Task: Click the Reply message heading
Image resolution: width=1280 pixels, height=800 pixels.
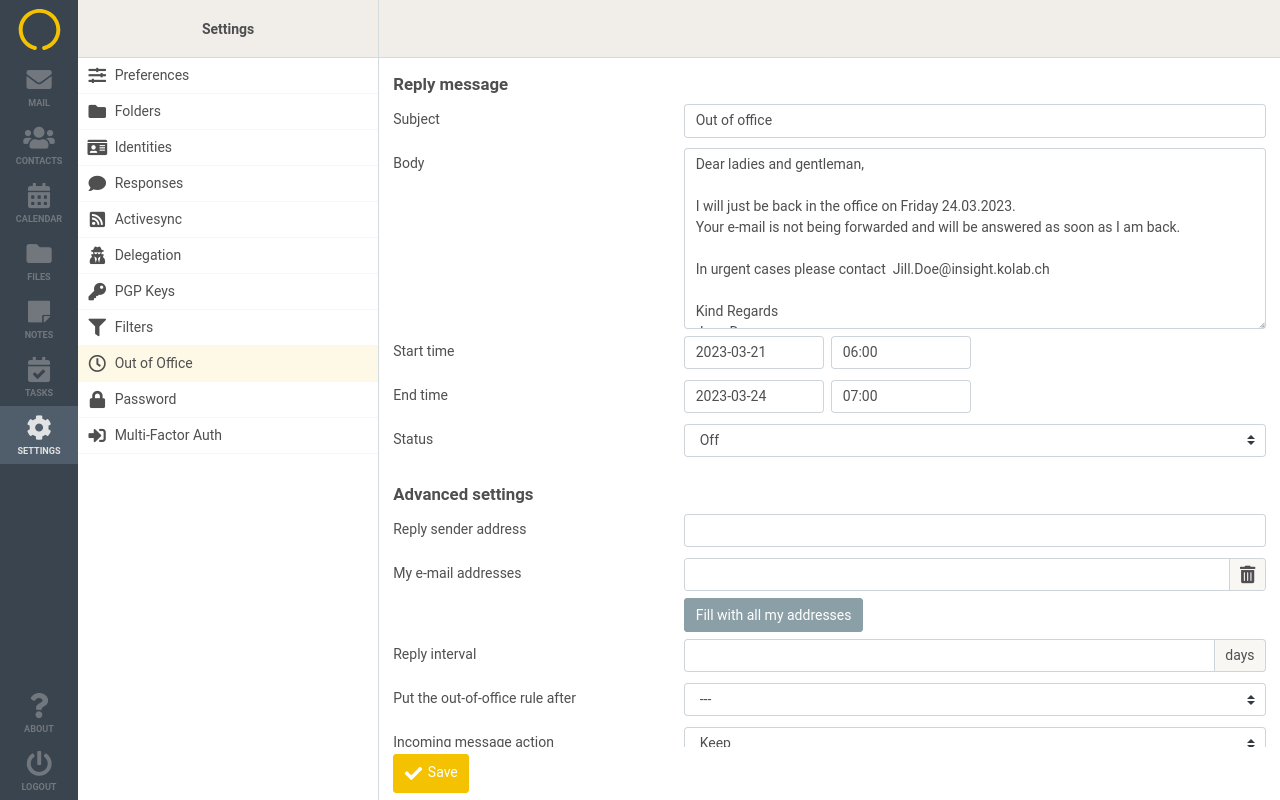Action: [x=450, y=85]
